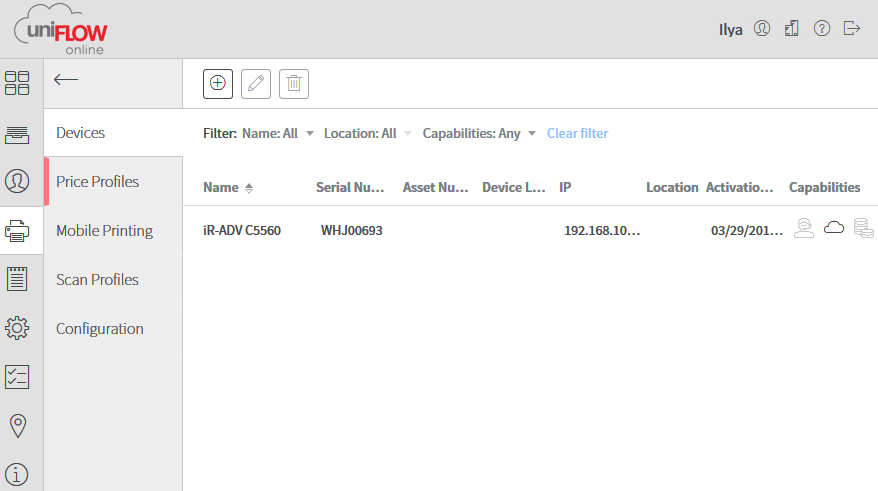The height and width of the screenshot is (491, 878).
Task: Edit device with the pencil button
Action: pyautogui.click(x=256, y=84)
